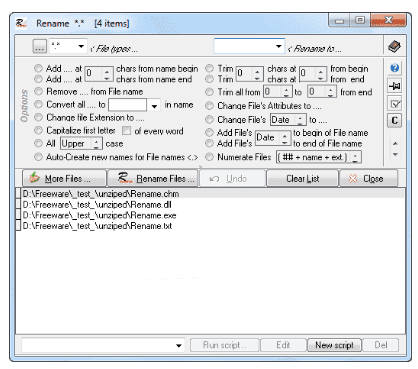Viewport: 418px width, 369px height.
Task: Select 'Change File's Date to' radio
Action: click(209, 119)
